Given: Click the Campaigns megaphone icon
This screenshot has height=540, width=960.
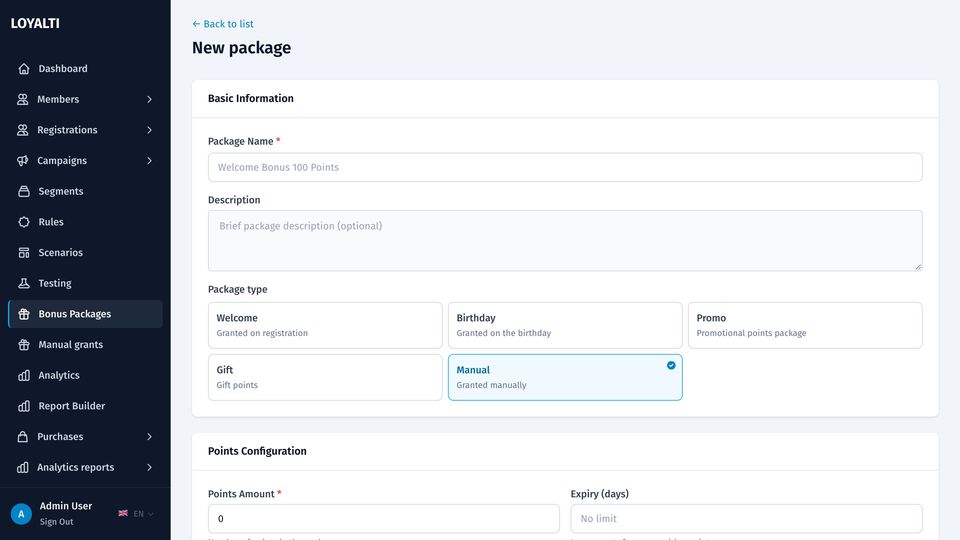Looking at the screenshot, I should coord(23,160).
